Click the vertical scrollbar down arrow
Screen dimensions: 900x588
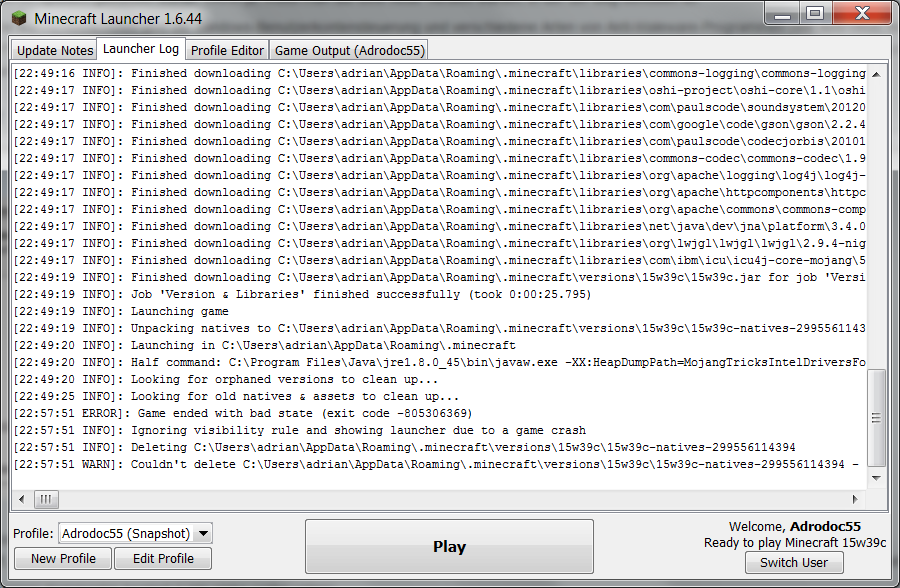point(876,478)
